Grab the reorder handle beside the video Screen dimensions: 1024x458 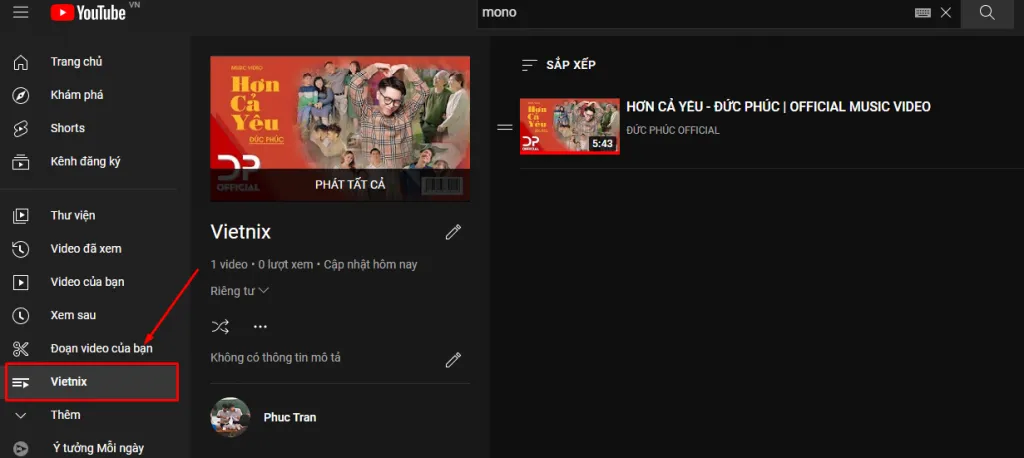505,127
